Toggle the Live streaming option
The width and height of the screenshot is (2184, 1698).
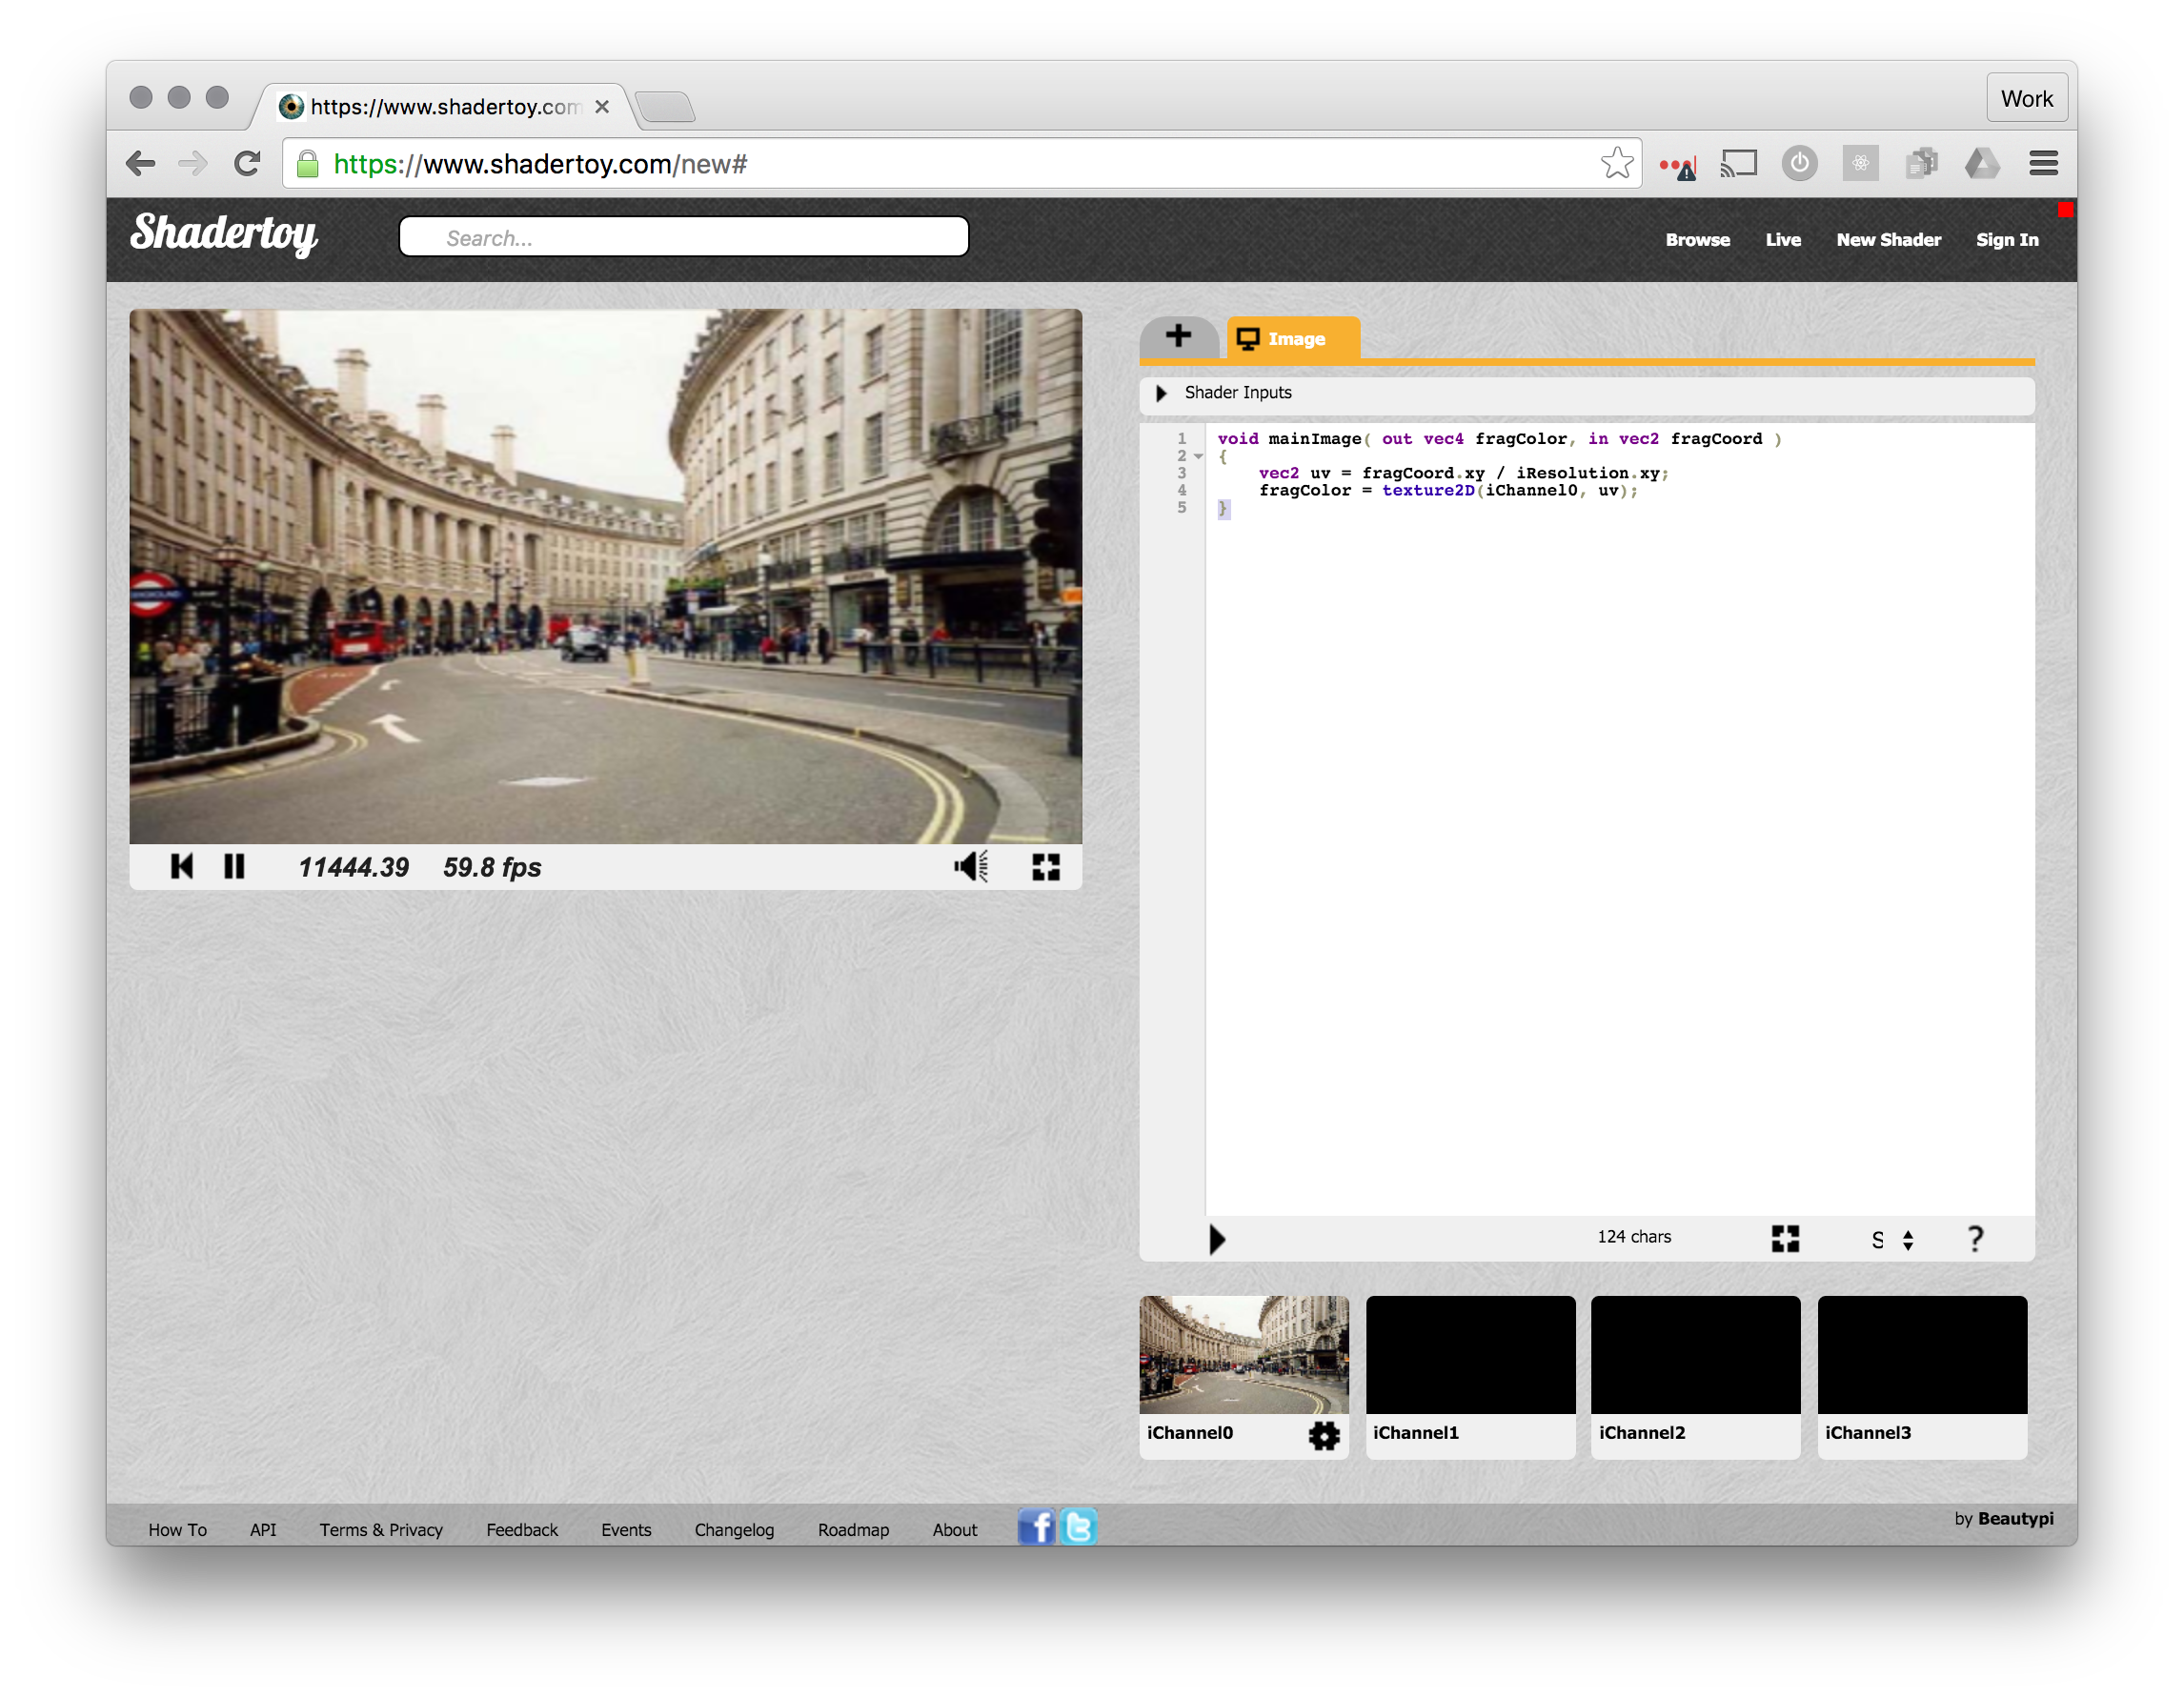tap(1780, 237)
